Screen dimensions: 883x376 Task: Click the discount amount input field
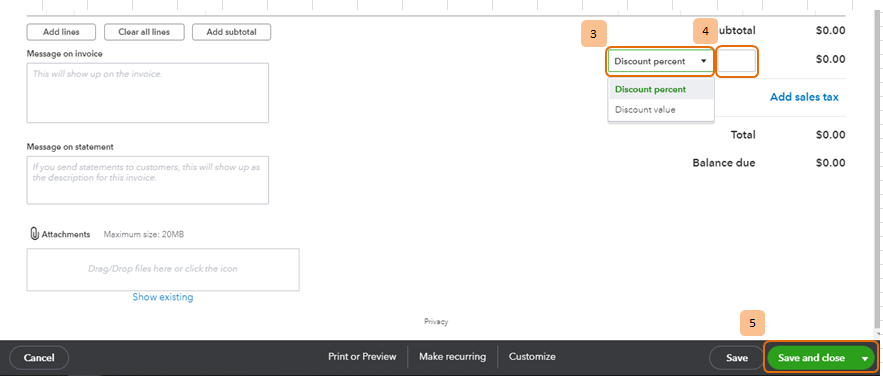pos(737,61)
